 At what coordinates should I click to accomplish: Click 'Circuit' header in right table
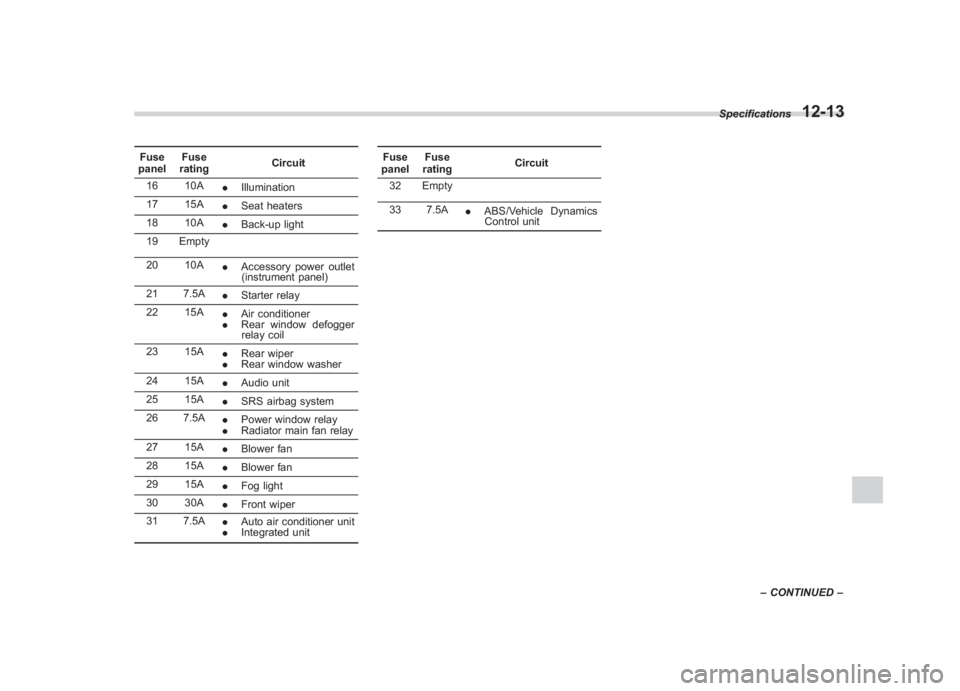pos(531,163)
